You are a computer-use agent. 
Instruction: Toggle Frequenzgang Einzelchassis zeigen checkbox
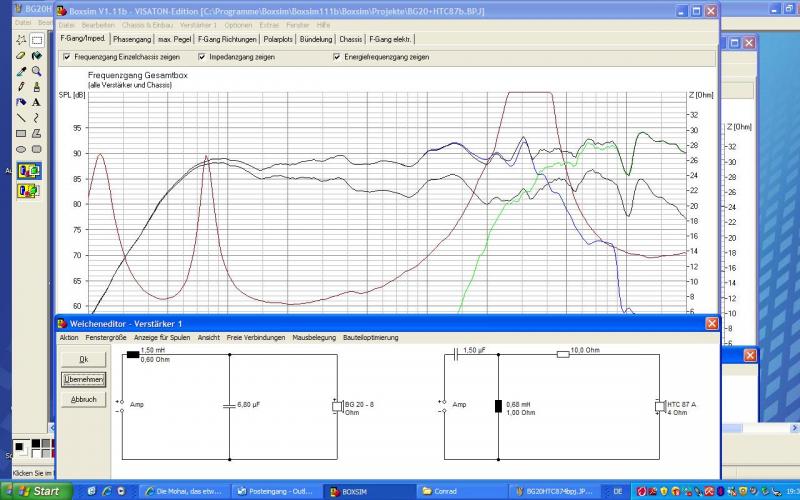[67, 57]
